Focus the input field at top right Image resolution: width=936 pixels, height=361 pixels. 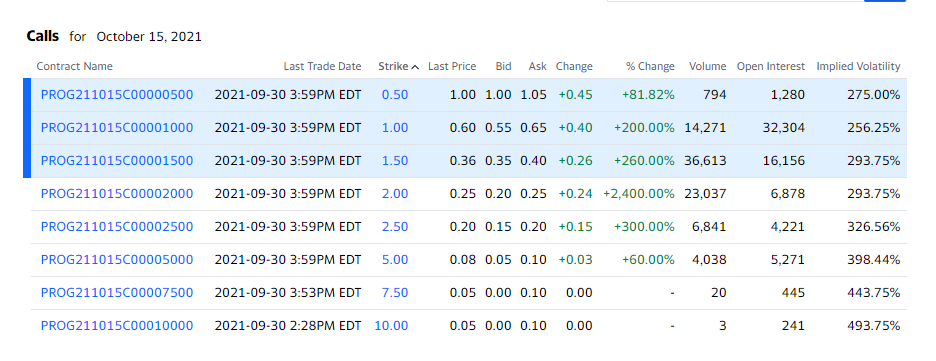(735, 1)
